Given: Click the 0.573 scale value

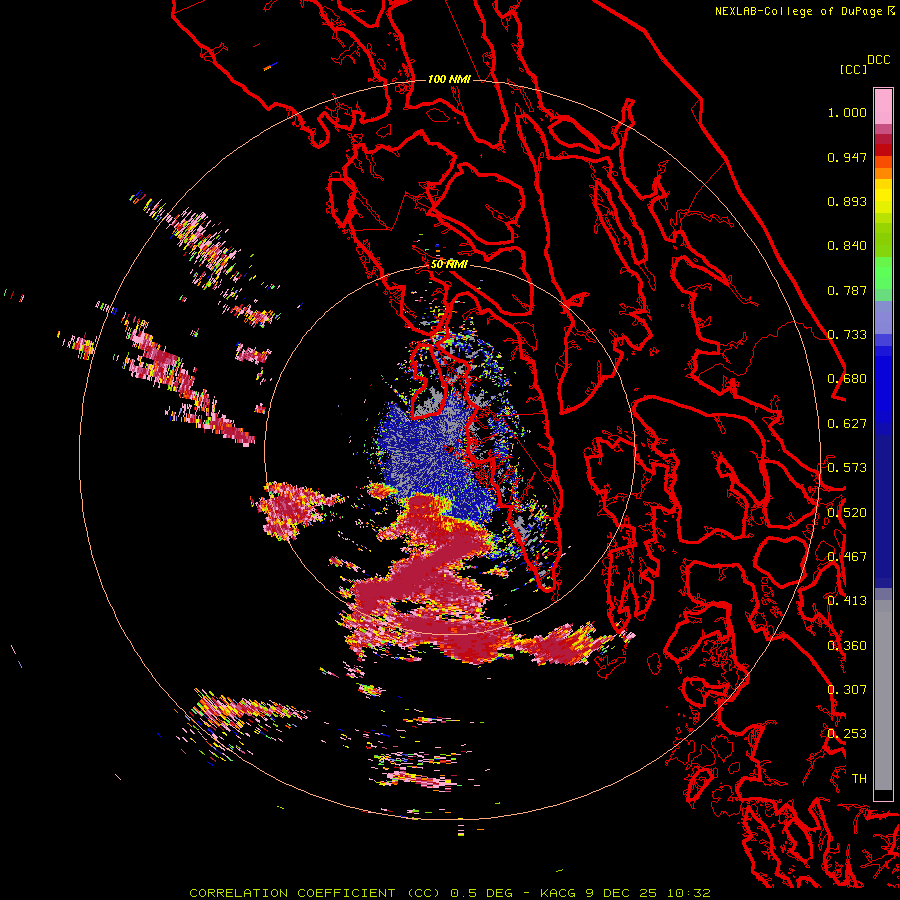Looking at the screenshot, I should click(x=847, y=468).
